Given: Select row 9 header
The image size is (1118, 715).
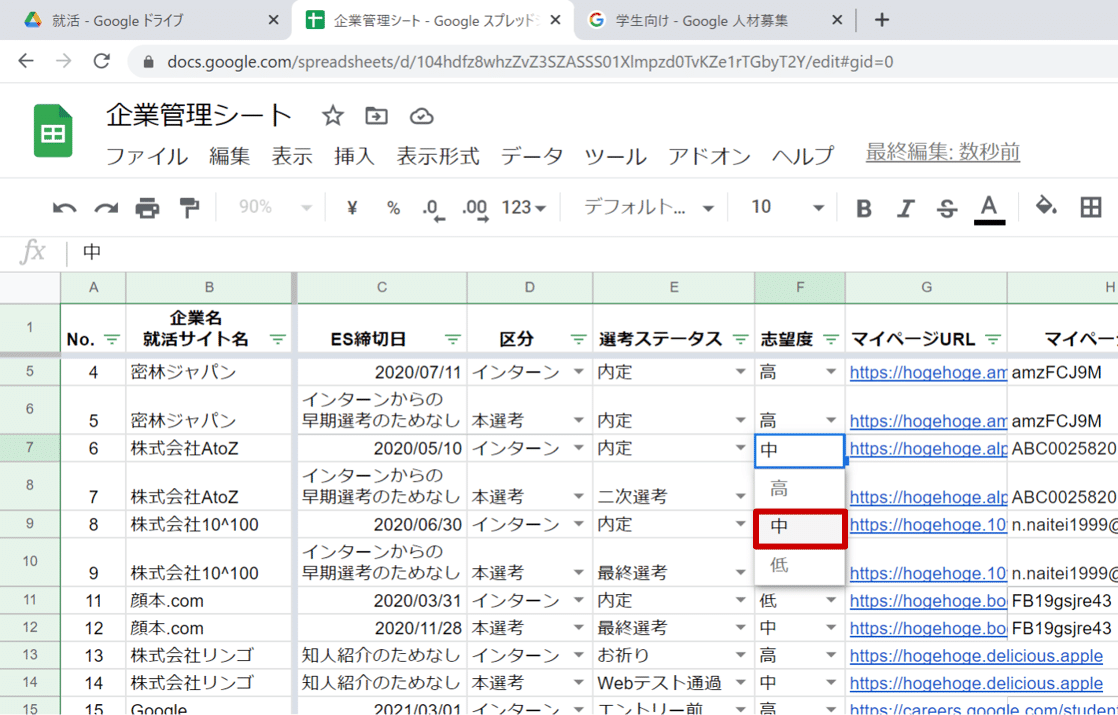Looking at the screenshot, I should 30,524.
